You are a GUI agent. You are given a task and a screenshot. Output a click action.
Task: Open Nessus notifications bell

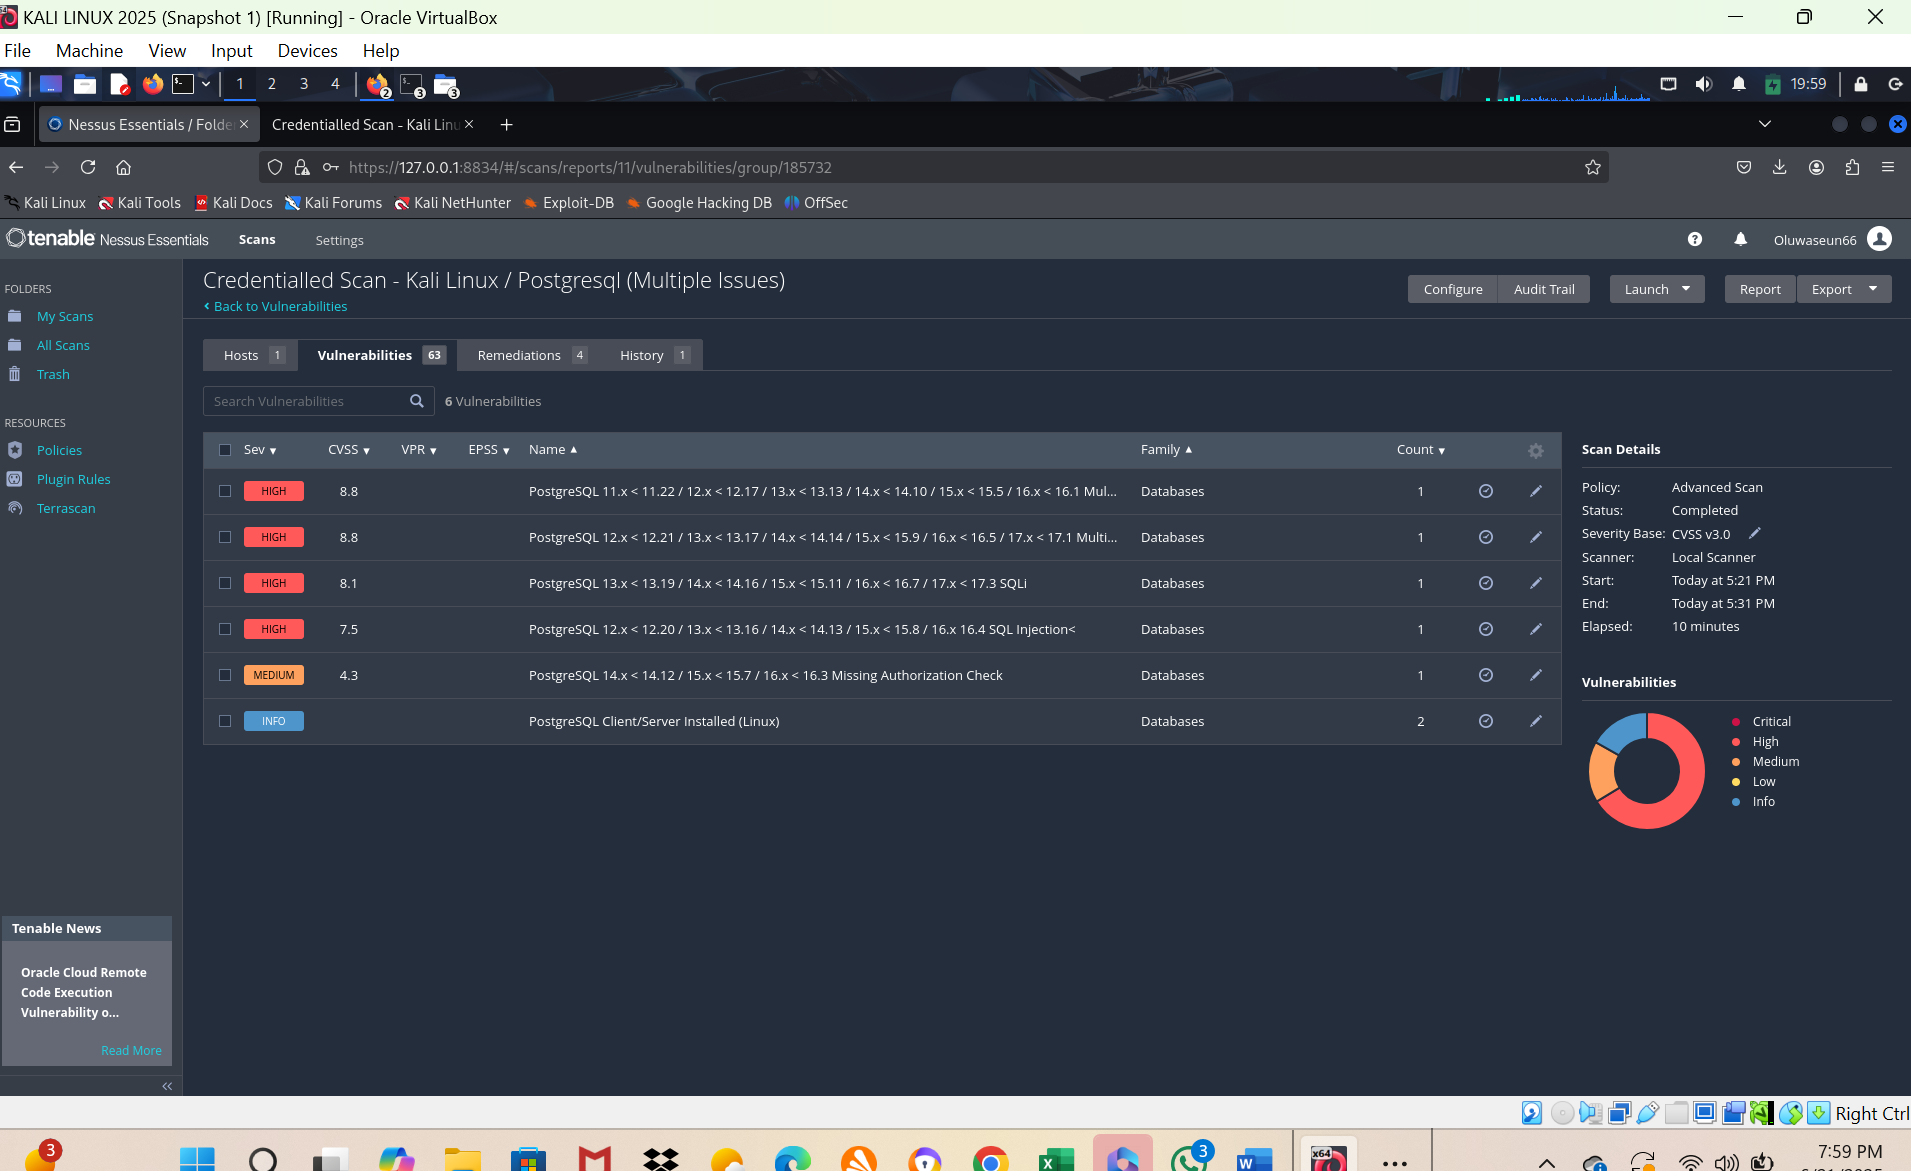point(1740,239)
